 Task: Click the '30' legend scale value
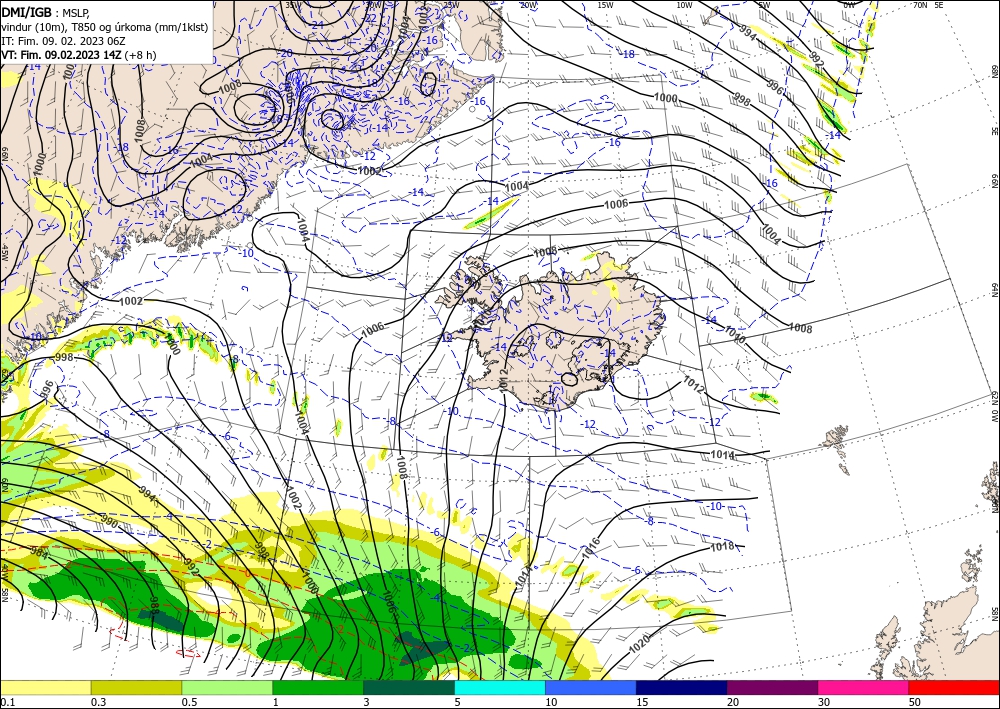tap(824, 702)
